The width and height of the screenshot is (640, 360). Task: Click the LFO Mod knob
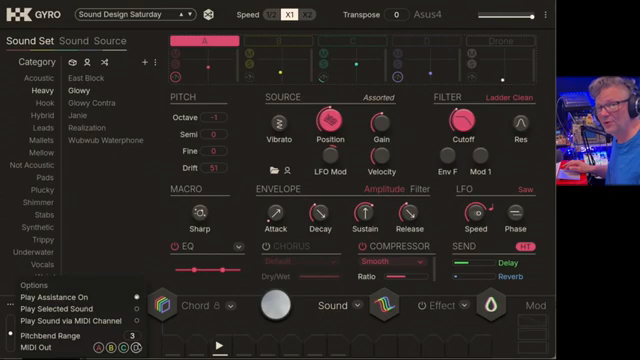pyautogui.click(x=330, y=156)
